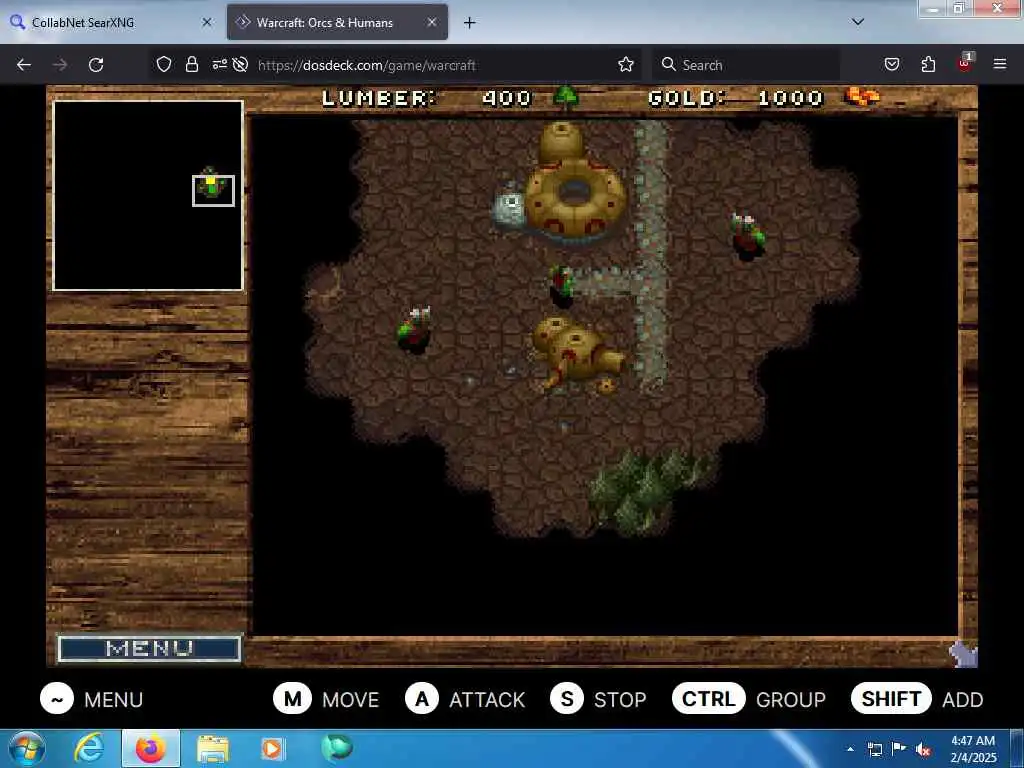1024x768 pixels.
Task: Tap the tilde MENU key button
Action: point(57,699)
